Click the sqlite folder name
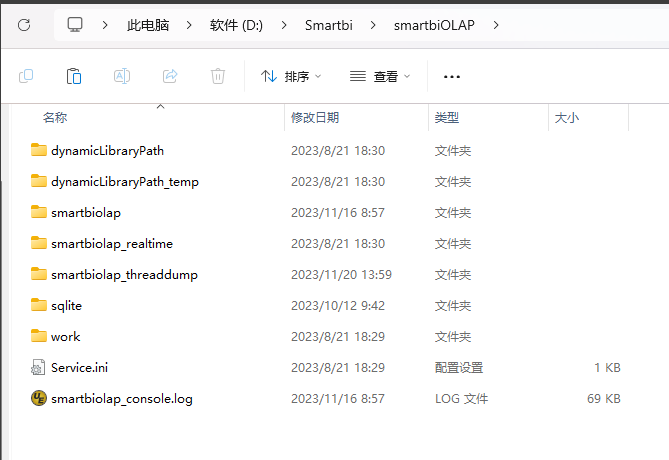The image size is (669, 460). (66, 306)
